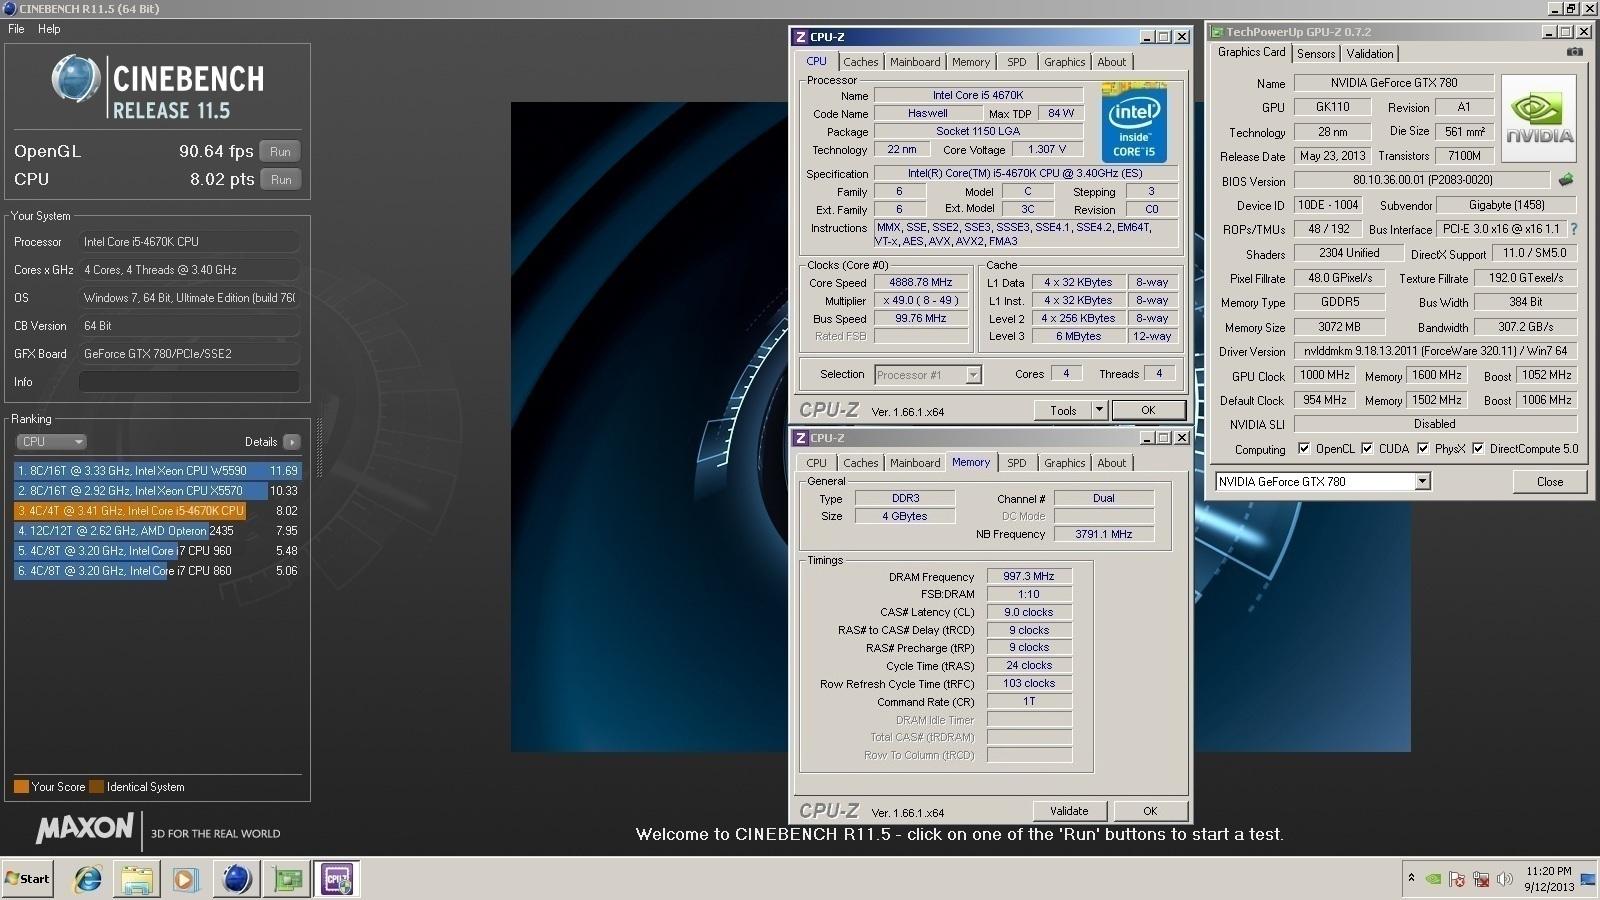Open the volume speaker tray icon
Image resolution: width=1600 pixels, height=900 pixels.
point(1504,879)
